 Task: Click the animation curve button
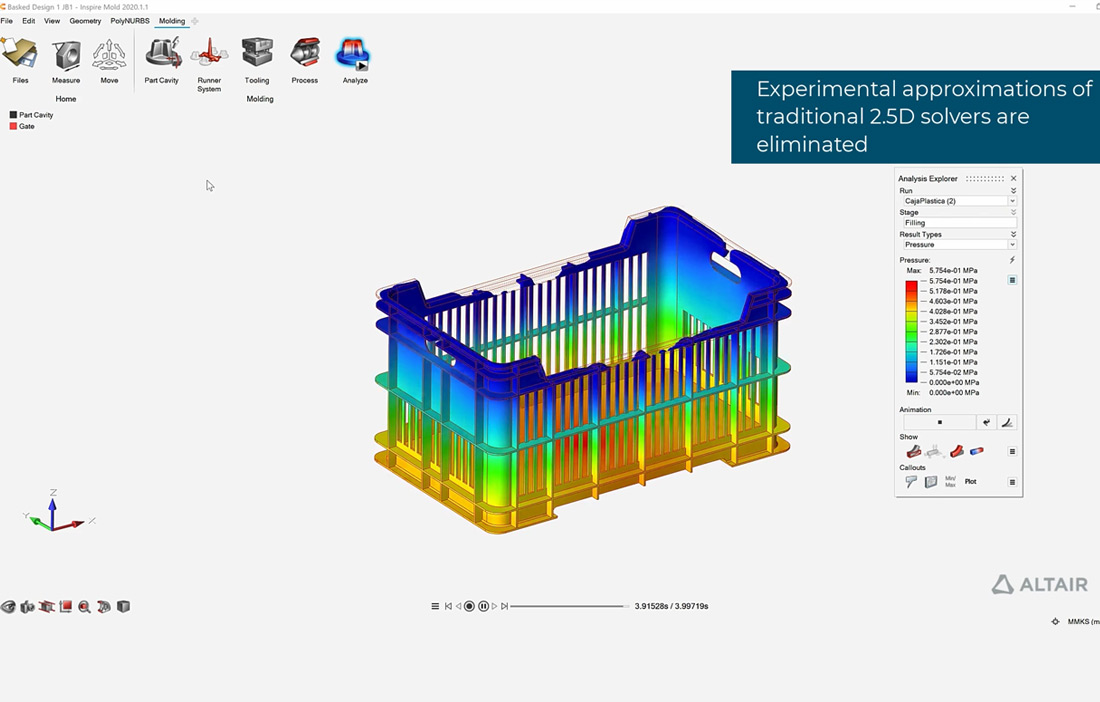click(1007, 422)
